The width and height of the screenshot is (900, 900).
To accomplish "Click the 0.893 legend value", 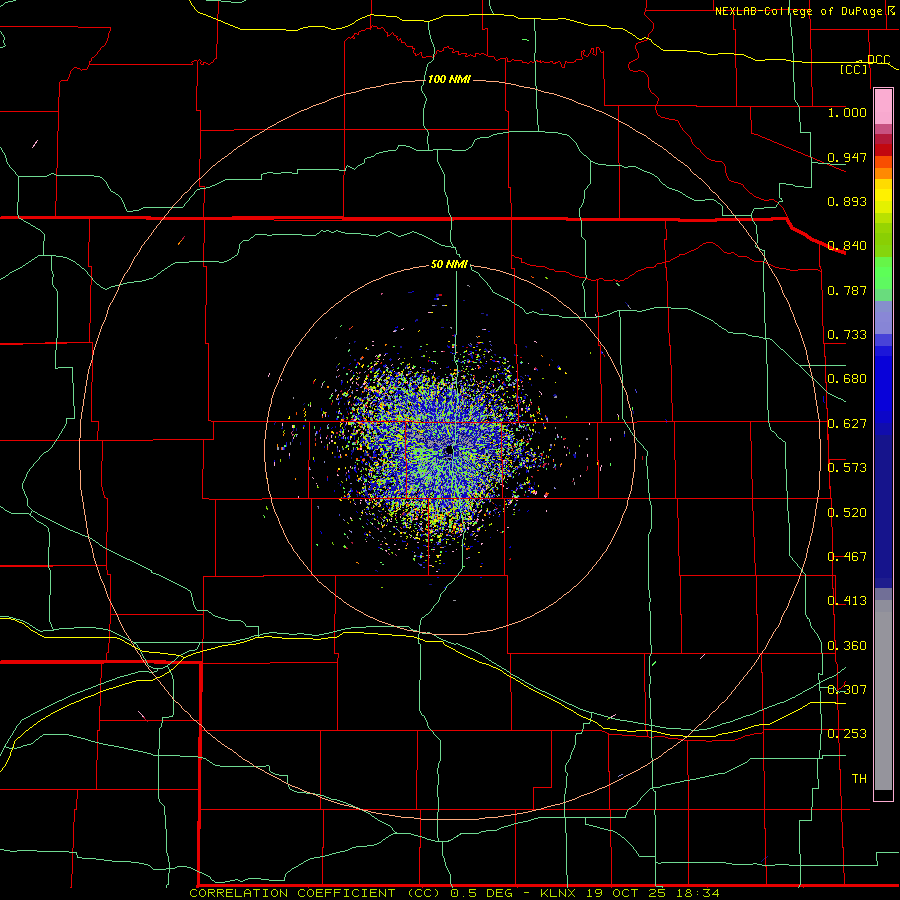I will point(847,201).
